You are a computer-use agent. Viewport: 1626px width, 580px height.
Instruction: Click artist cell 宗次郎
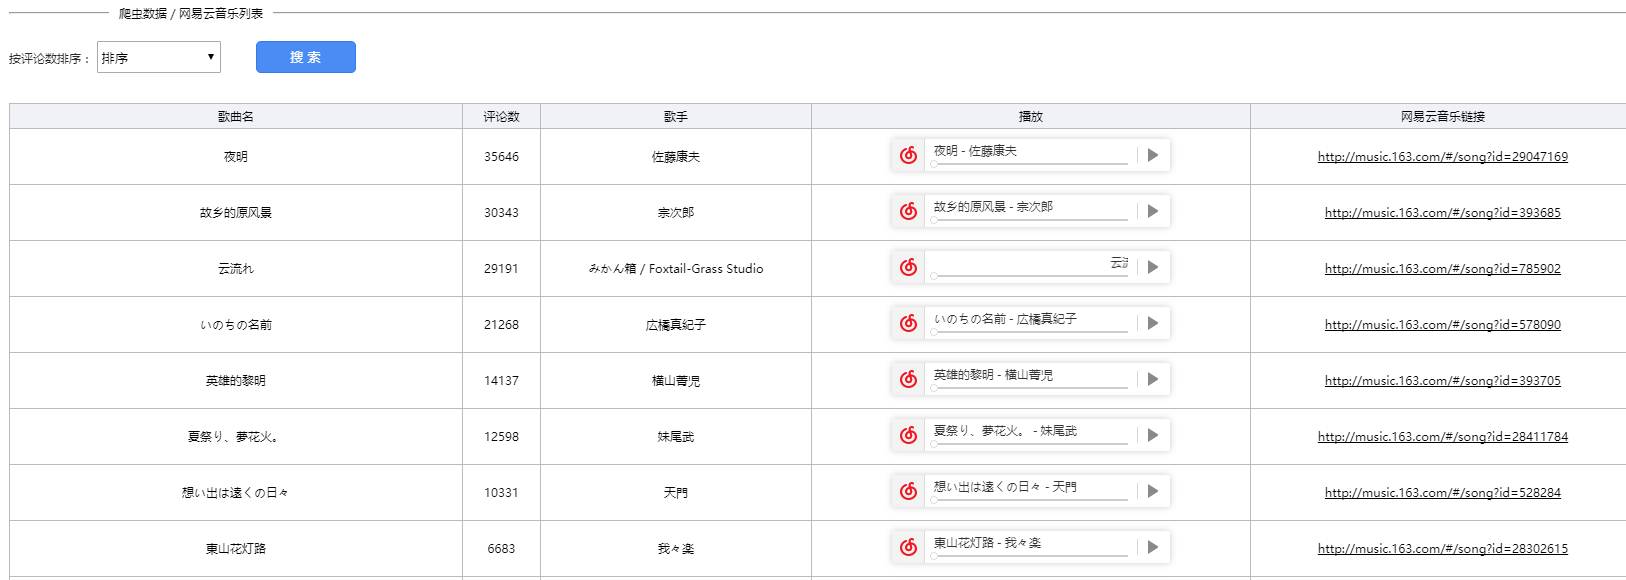676,213
